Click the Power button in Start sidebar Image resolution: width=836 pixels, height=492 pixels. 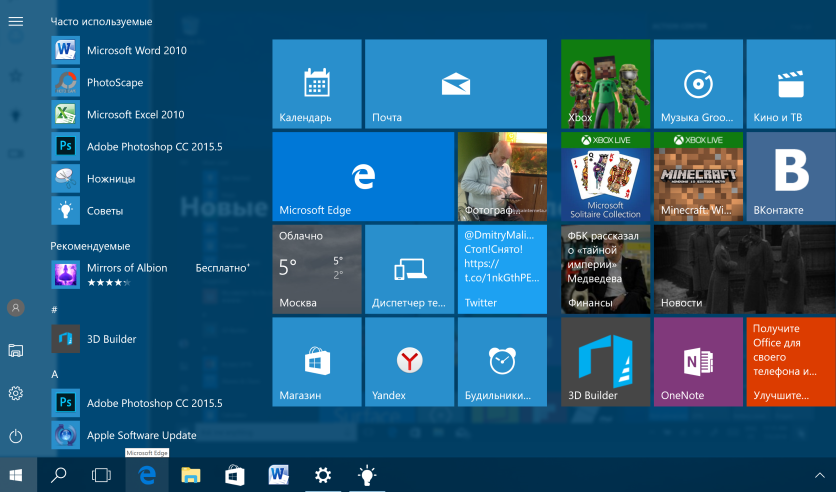15,436
